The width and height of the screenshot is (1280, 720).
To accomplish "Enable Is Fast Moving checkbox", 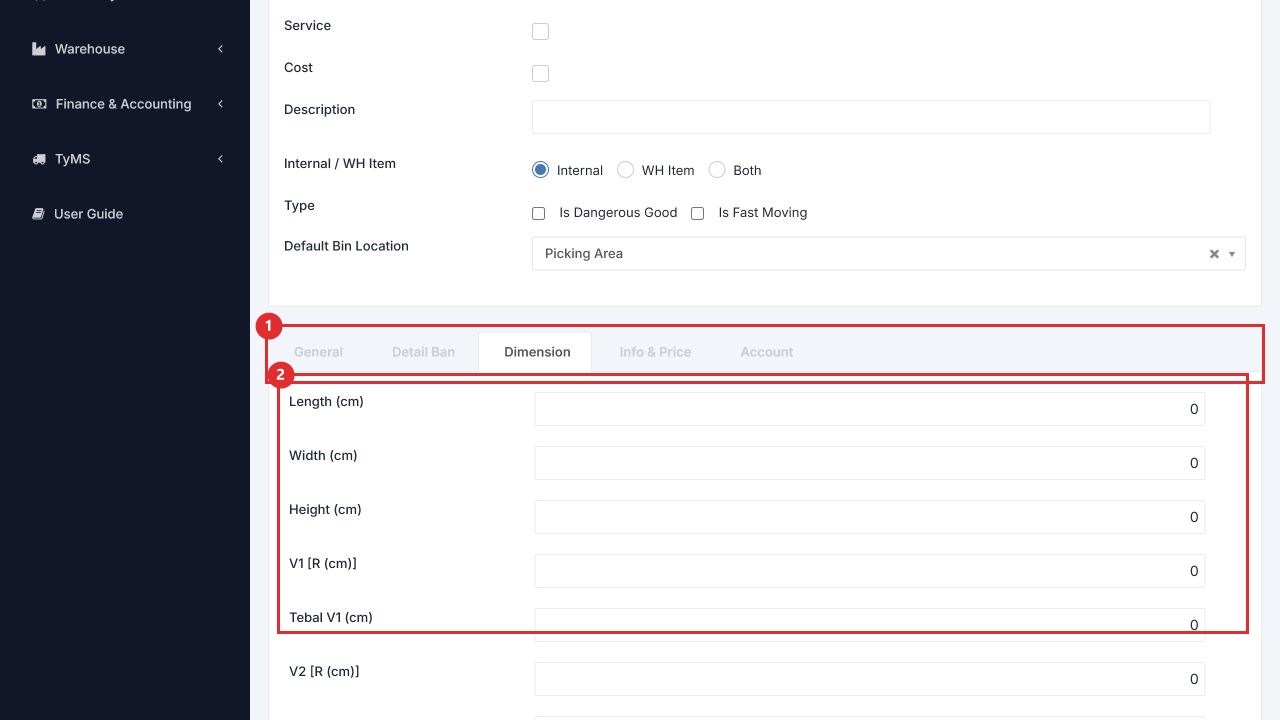I will [697, 213].
